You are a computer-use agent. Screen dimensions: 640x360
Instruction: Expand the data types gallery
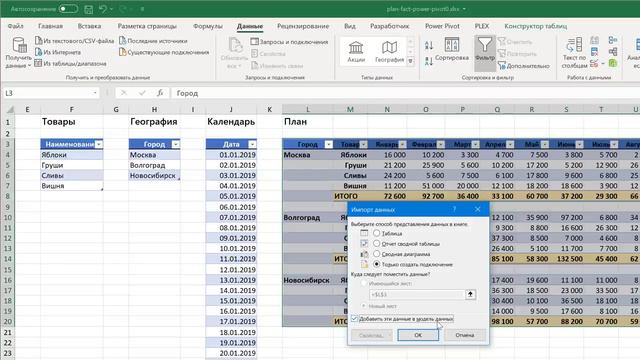pos(411,61)
